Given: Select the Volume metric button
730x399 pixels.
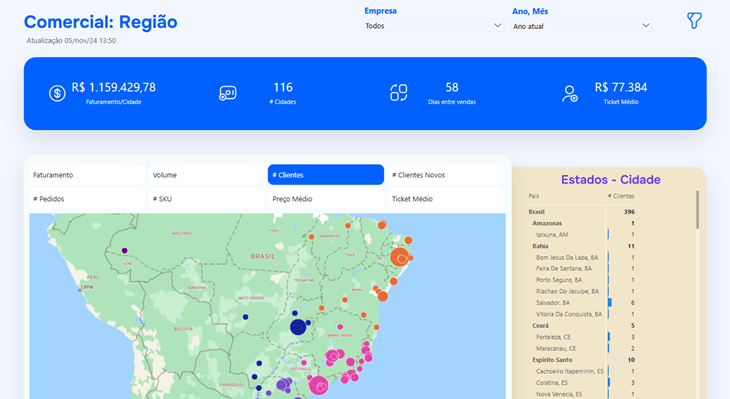Looking at the screenshot, I should tap(206, 175).
